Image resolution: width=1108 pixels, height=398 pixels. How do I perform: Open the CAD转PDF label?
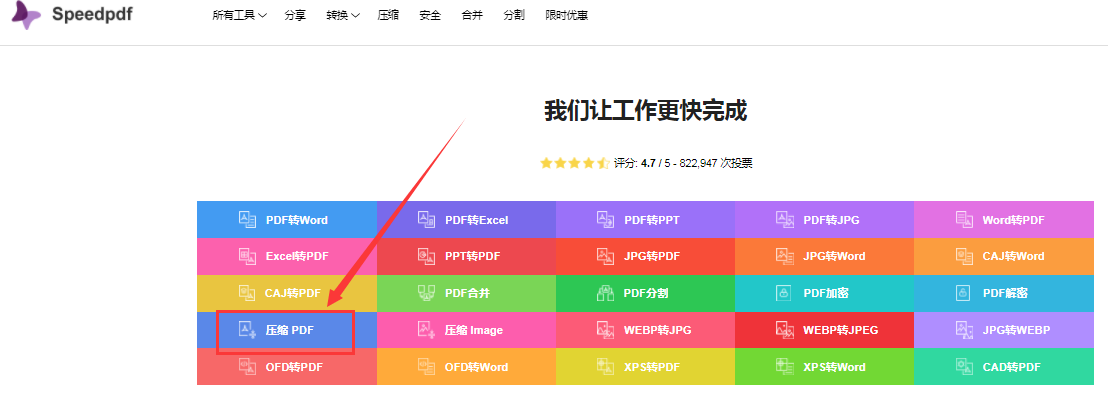(1011, 367)
